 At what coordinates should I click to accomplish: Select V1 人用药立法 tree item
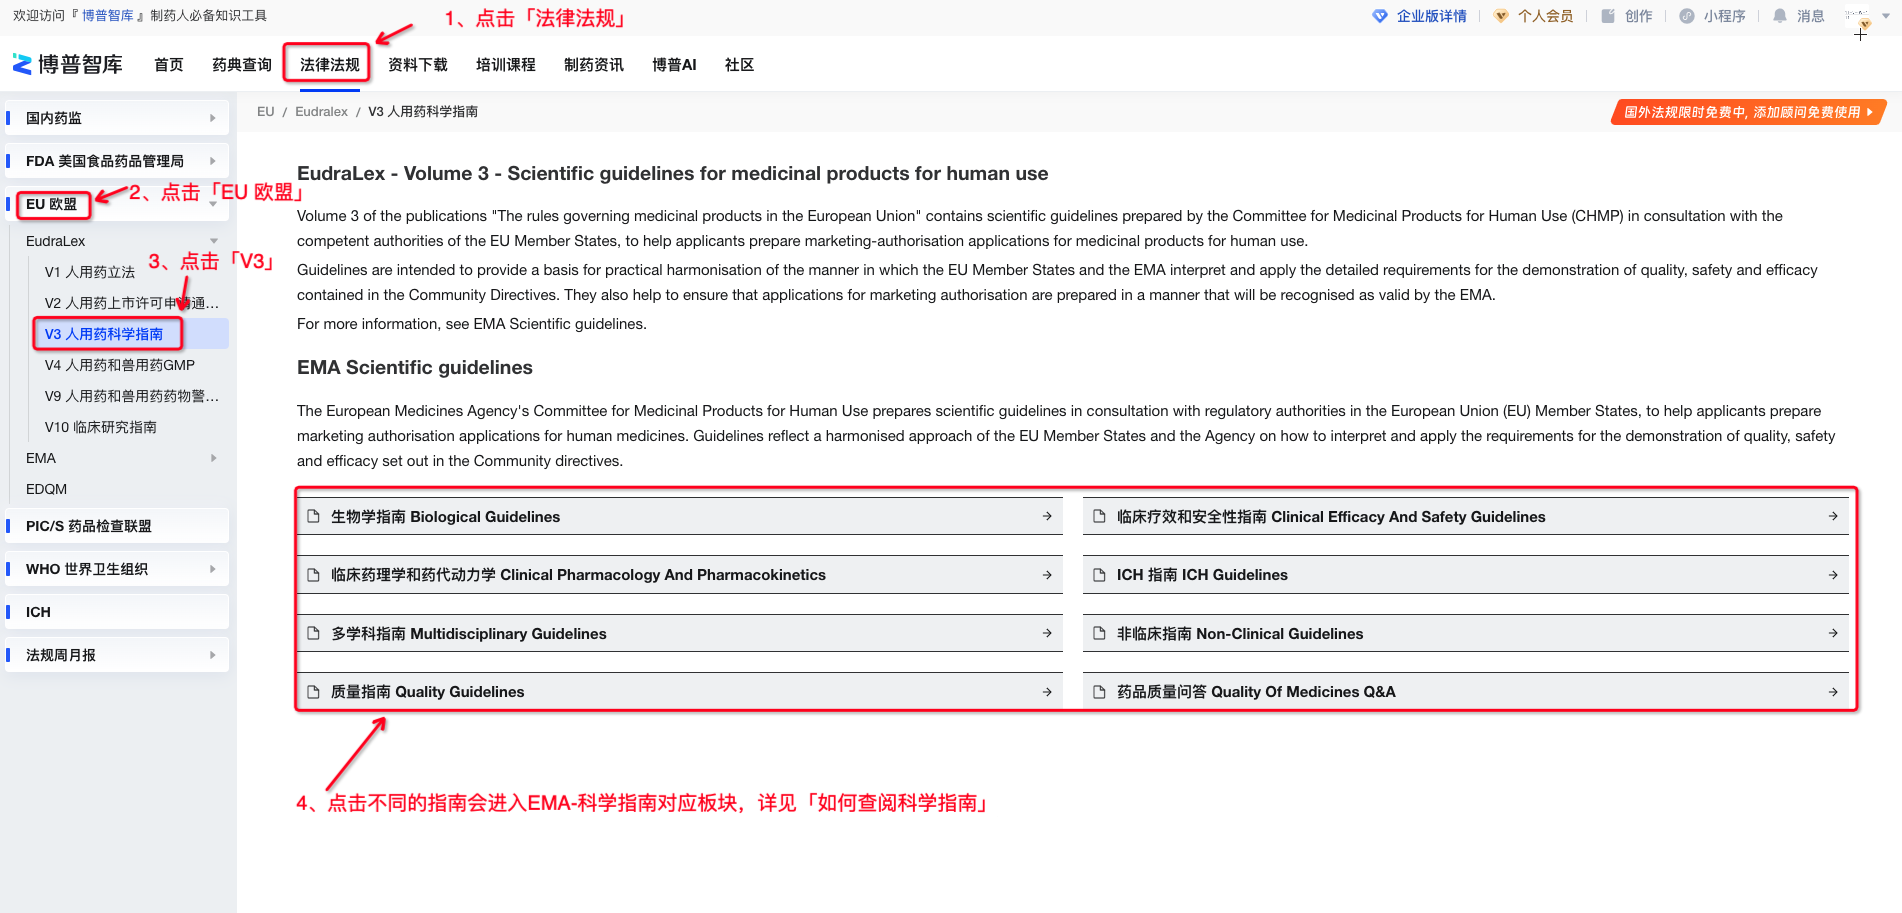pos(90,272)
